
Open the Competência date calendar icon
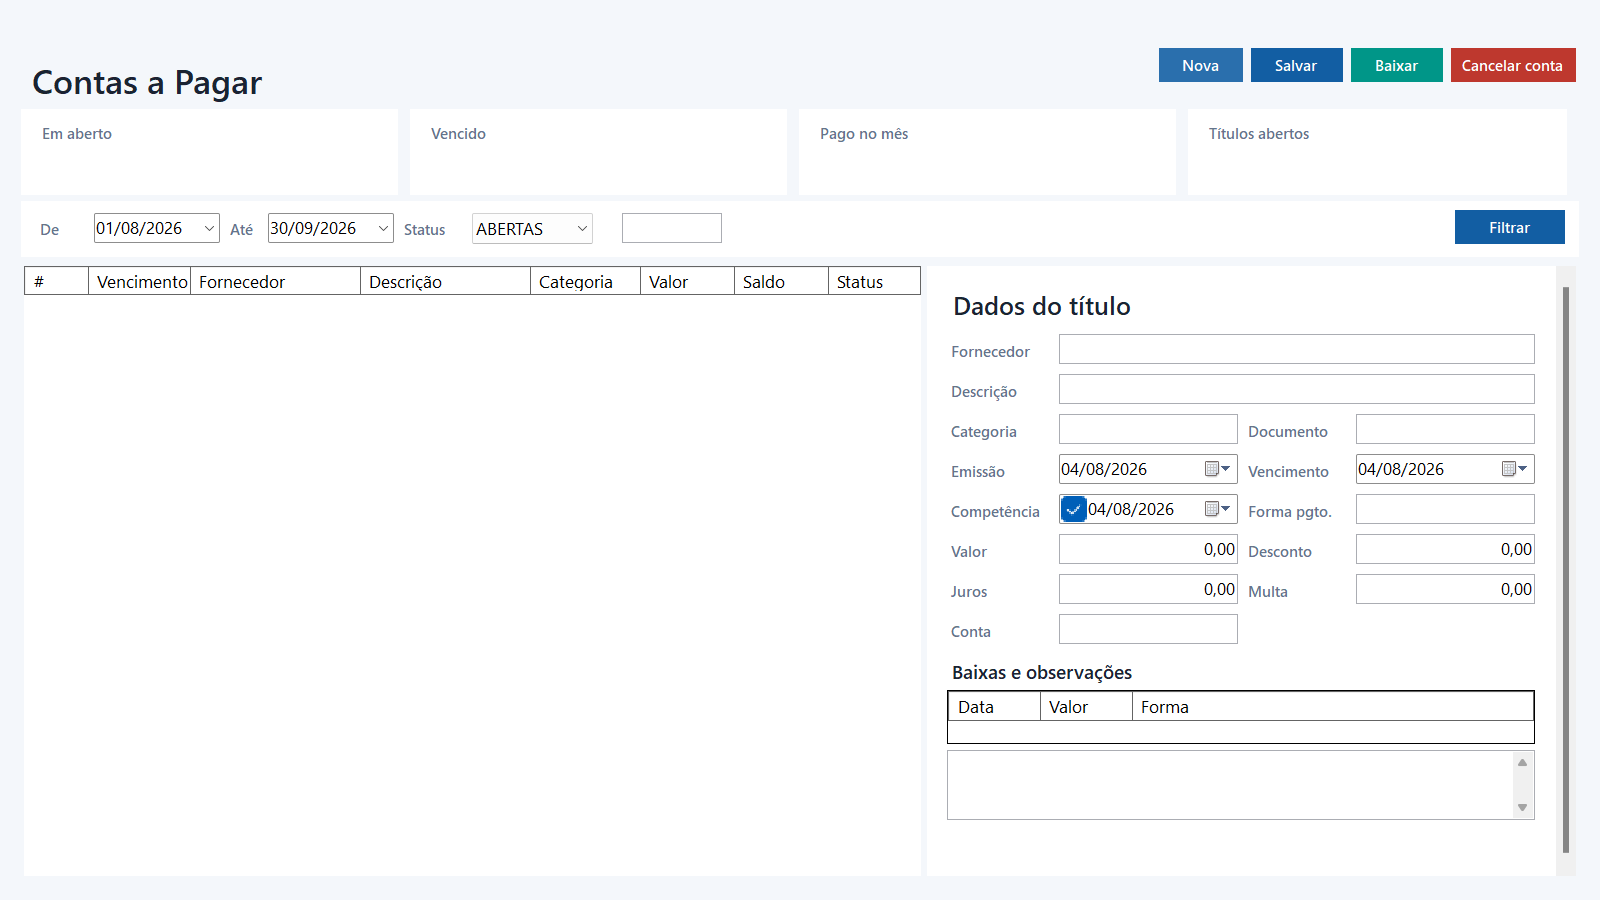1217,509
